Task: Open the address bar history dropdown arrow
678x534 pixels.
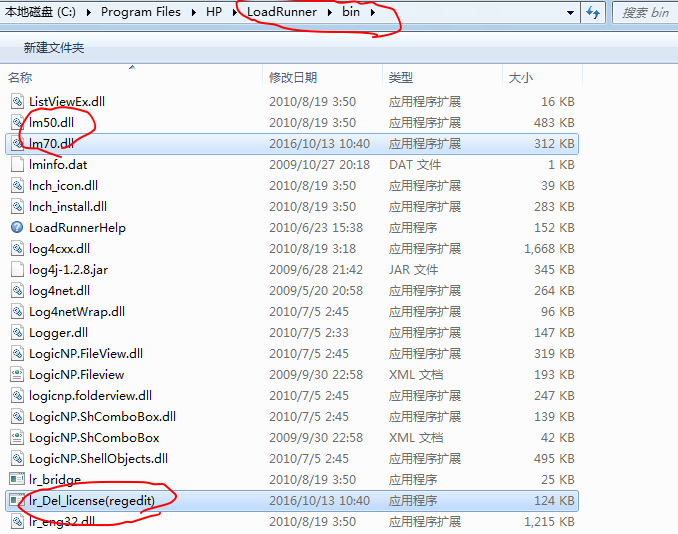Action: pos(570,13)
